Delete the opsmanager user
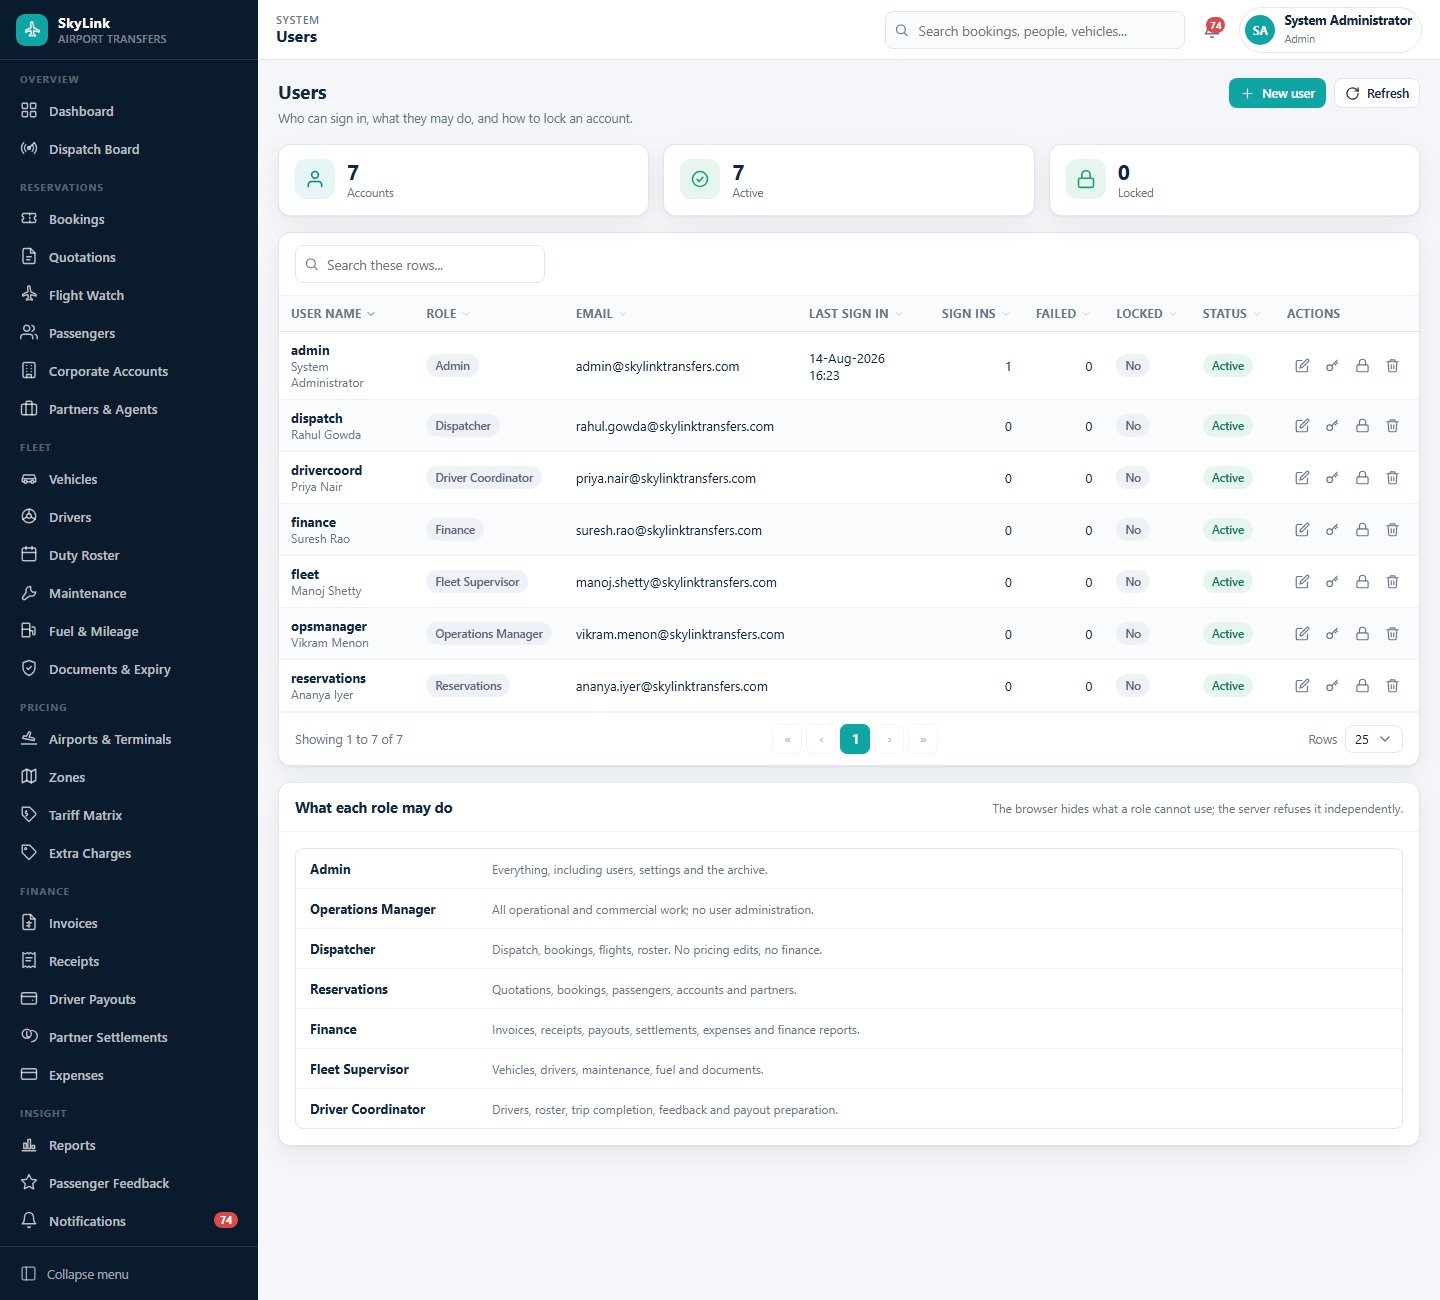 click(1392, 634)
